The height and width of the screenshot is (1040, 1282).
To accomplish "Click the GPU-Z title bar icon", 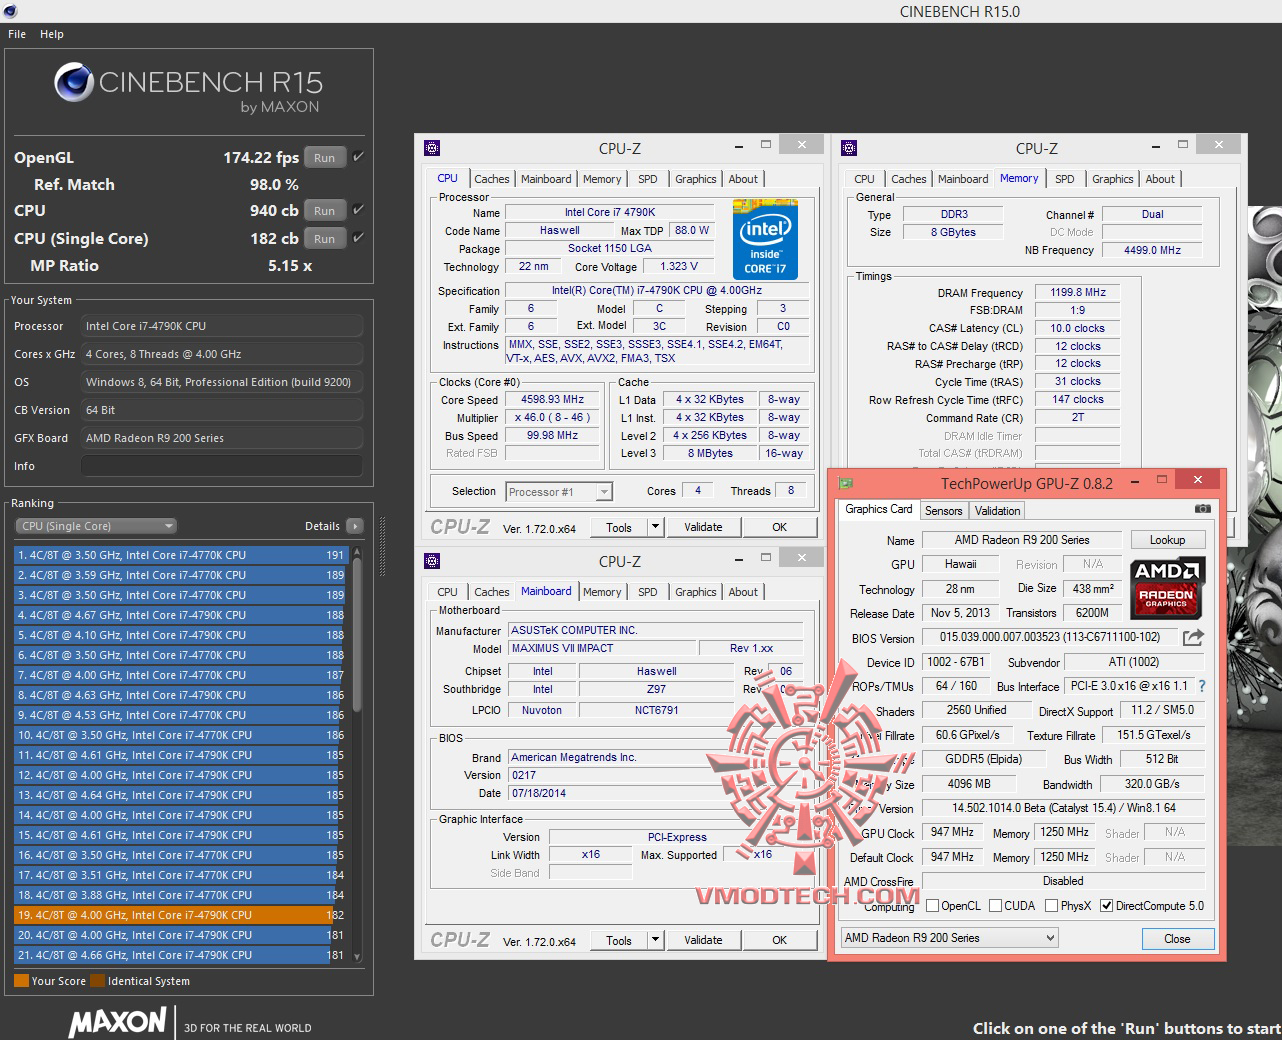I will click(x=846, y=483).
